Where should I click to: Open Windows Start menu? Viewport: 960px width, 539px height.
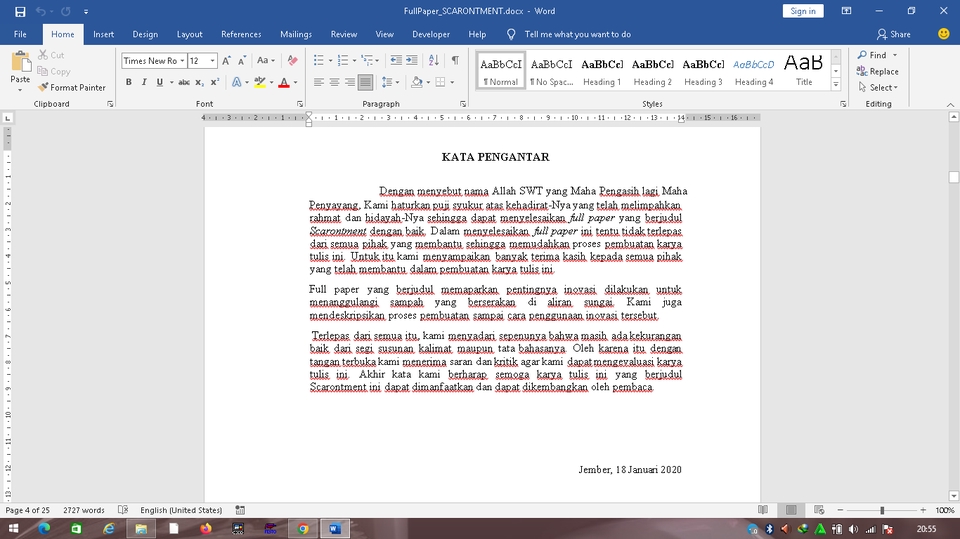[x=13, y=529]
